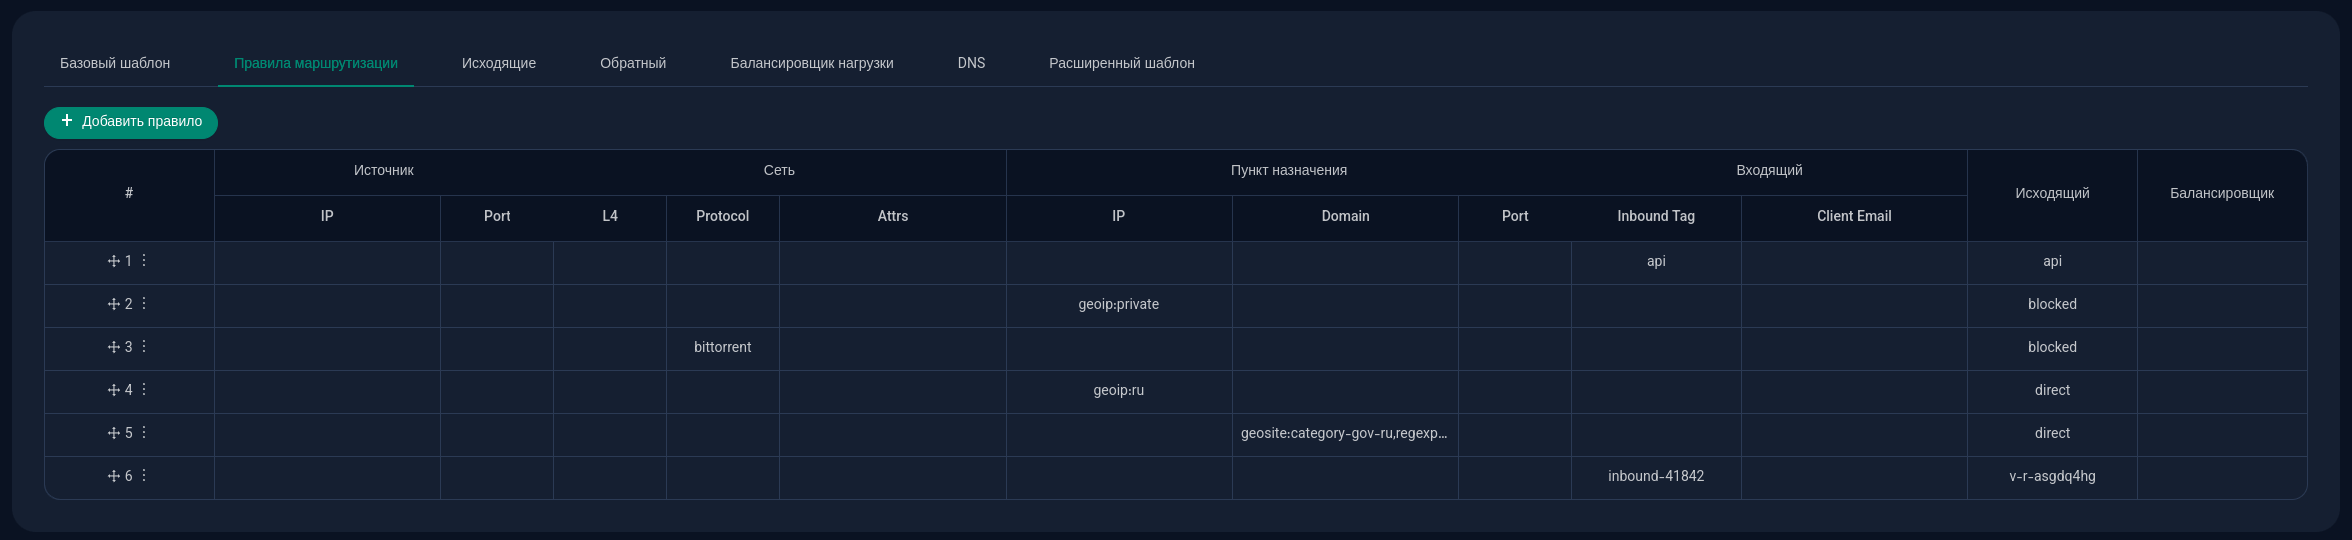Open the three-dot menu for rule 1
The height and width of the screenshot is (540, 2352).
coord(144,260)
